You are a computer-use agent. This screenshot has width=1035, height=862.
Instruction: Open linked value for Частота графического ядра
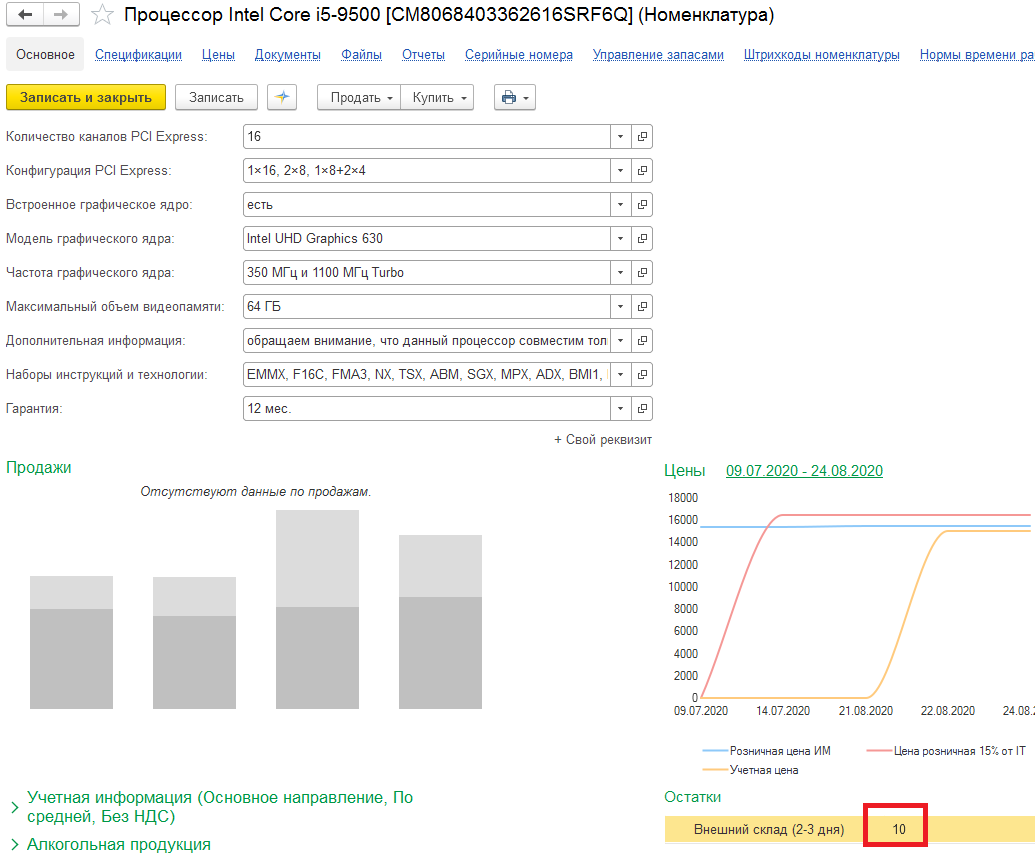[642, 273]
